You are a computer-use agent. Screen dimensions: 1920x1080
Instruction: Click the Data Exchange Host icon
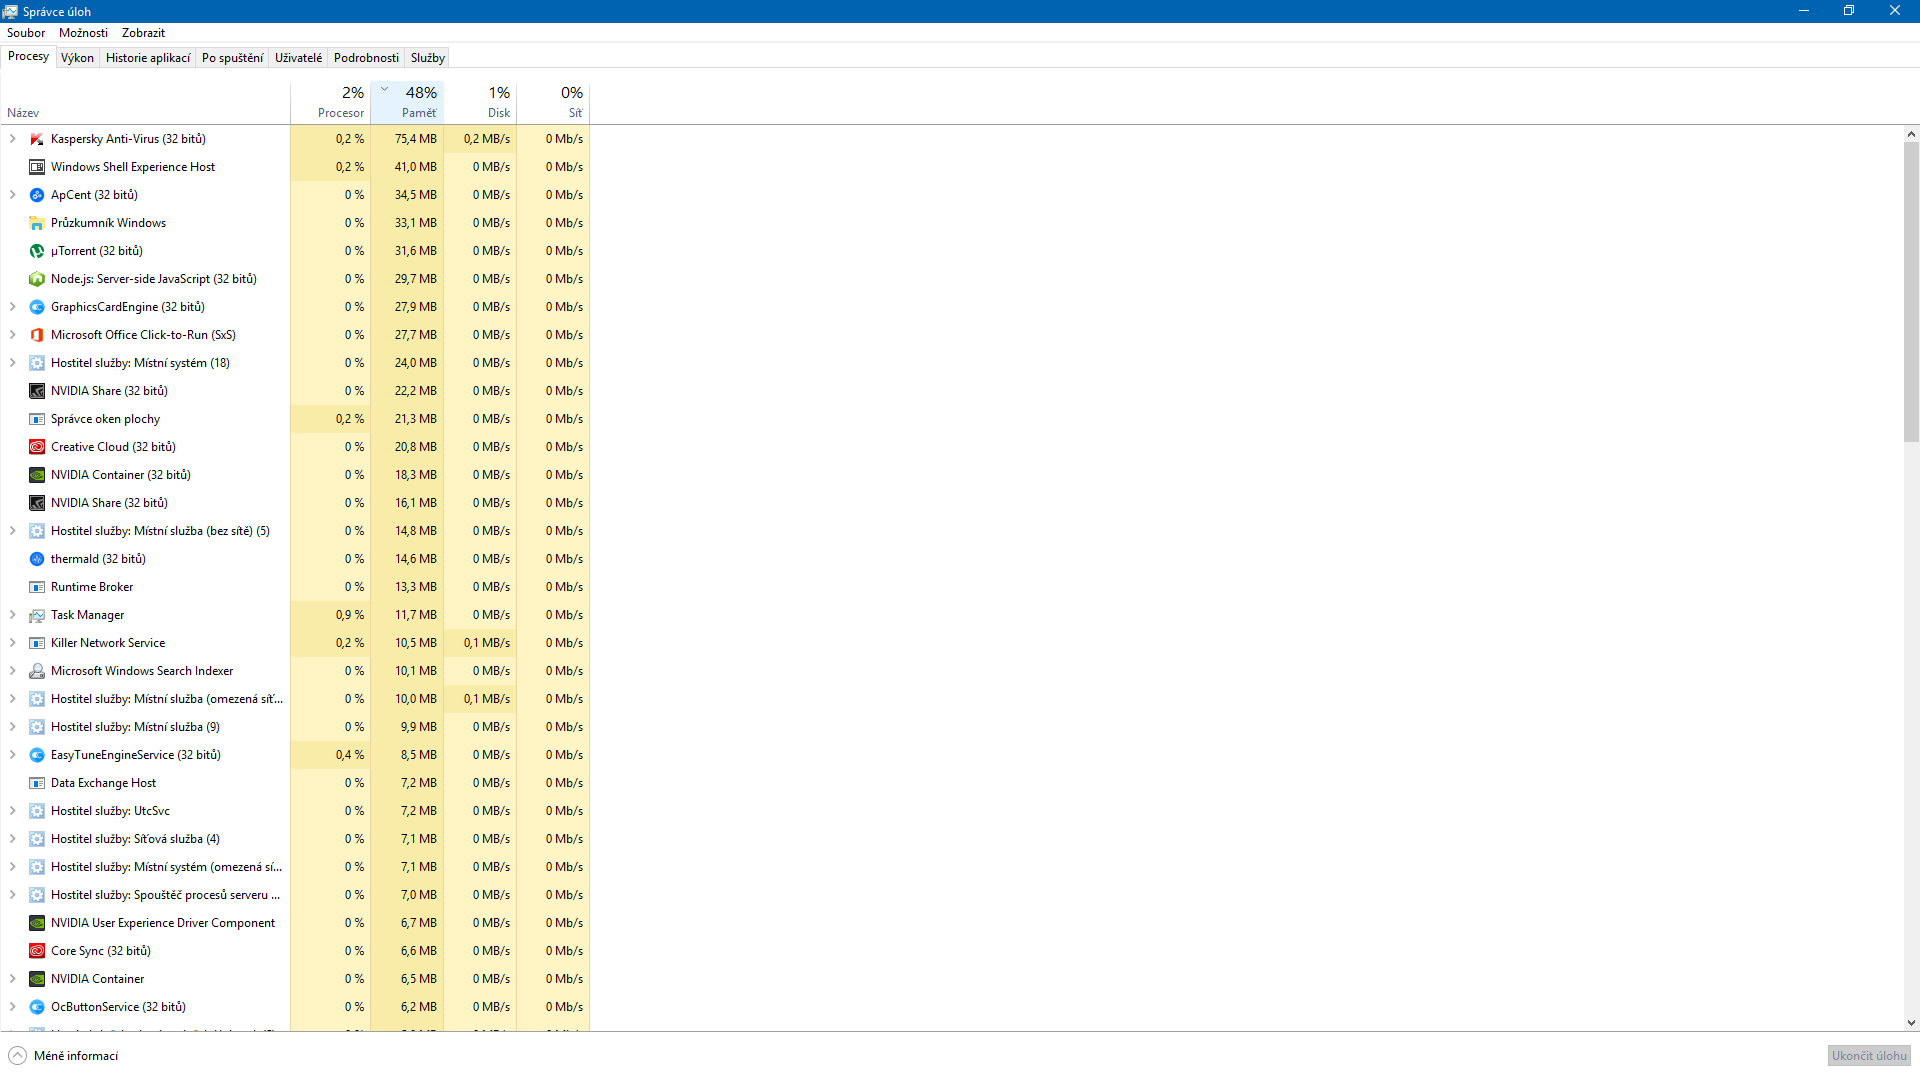37,783
